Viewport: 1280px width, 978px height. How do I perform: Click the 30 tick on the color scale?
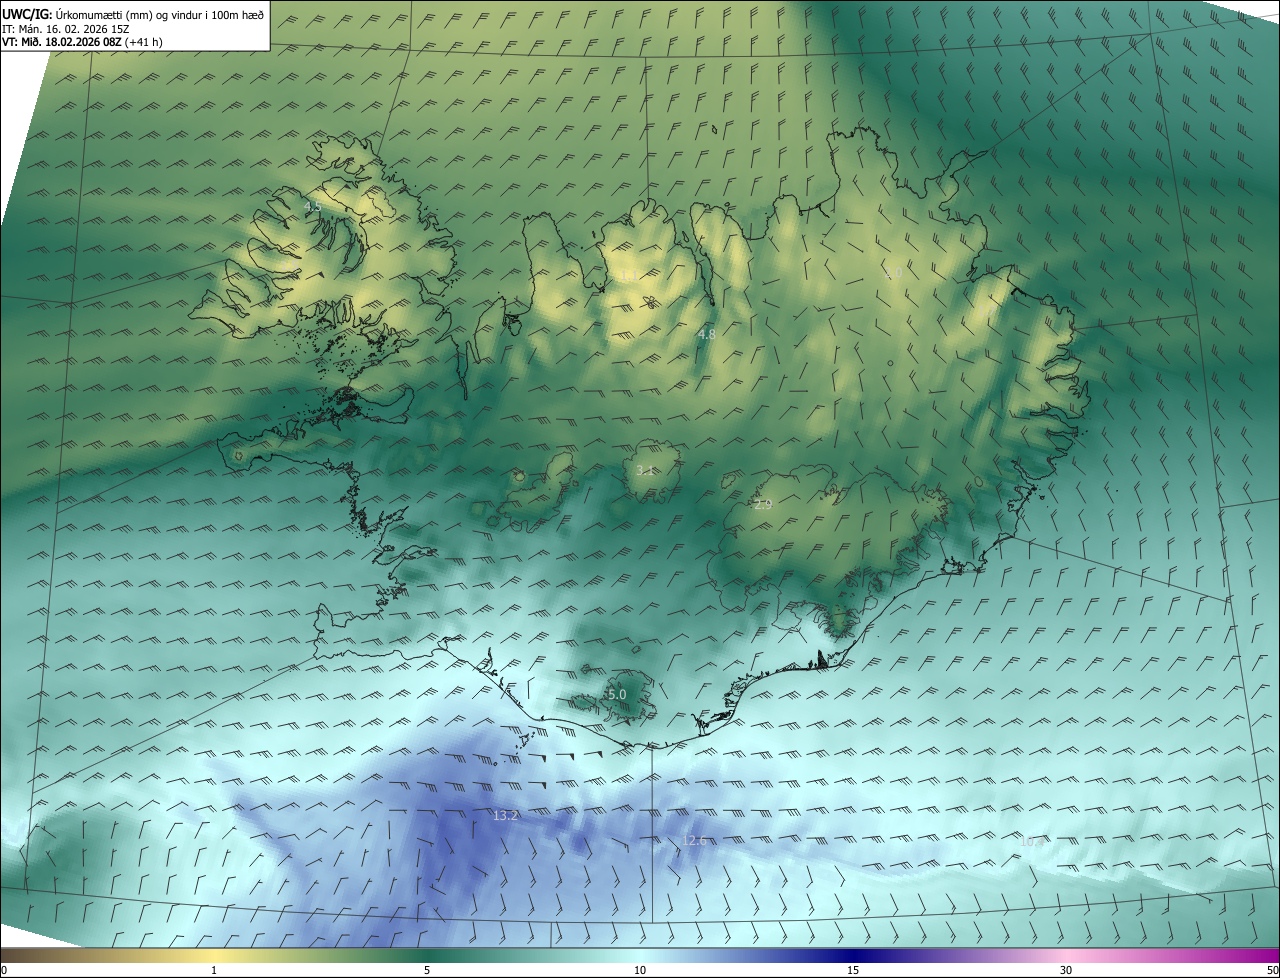(1066, 971)
